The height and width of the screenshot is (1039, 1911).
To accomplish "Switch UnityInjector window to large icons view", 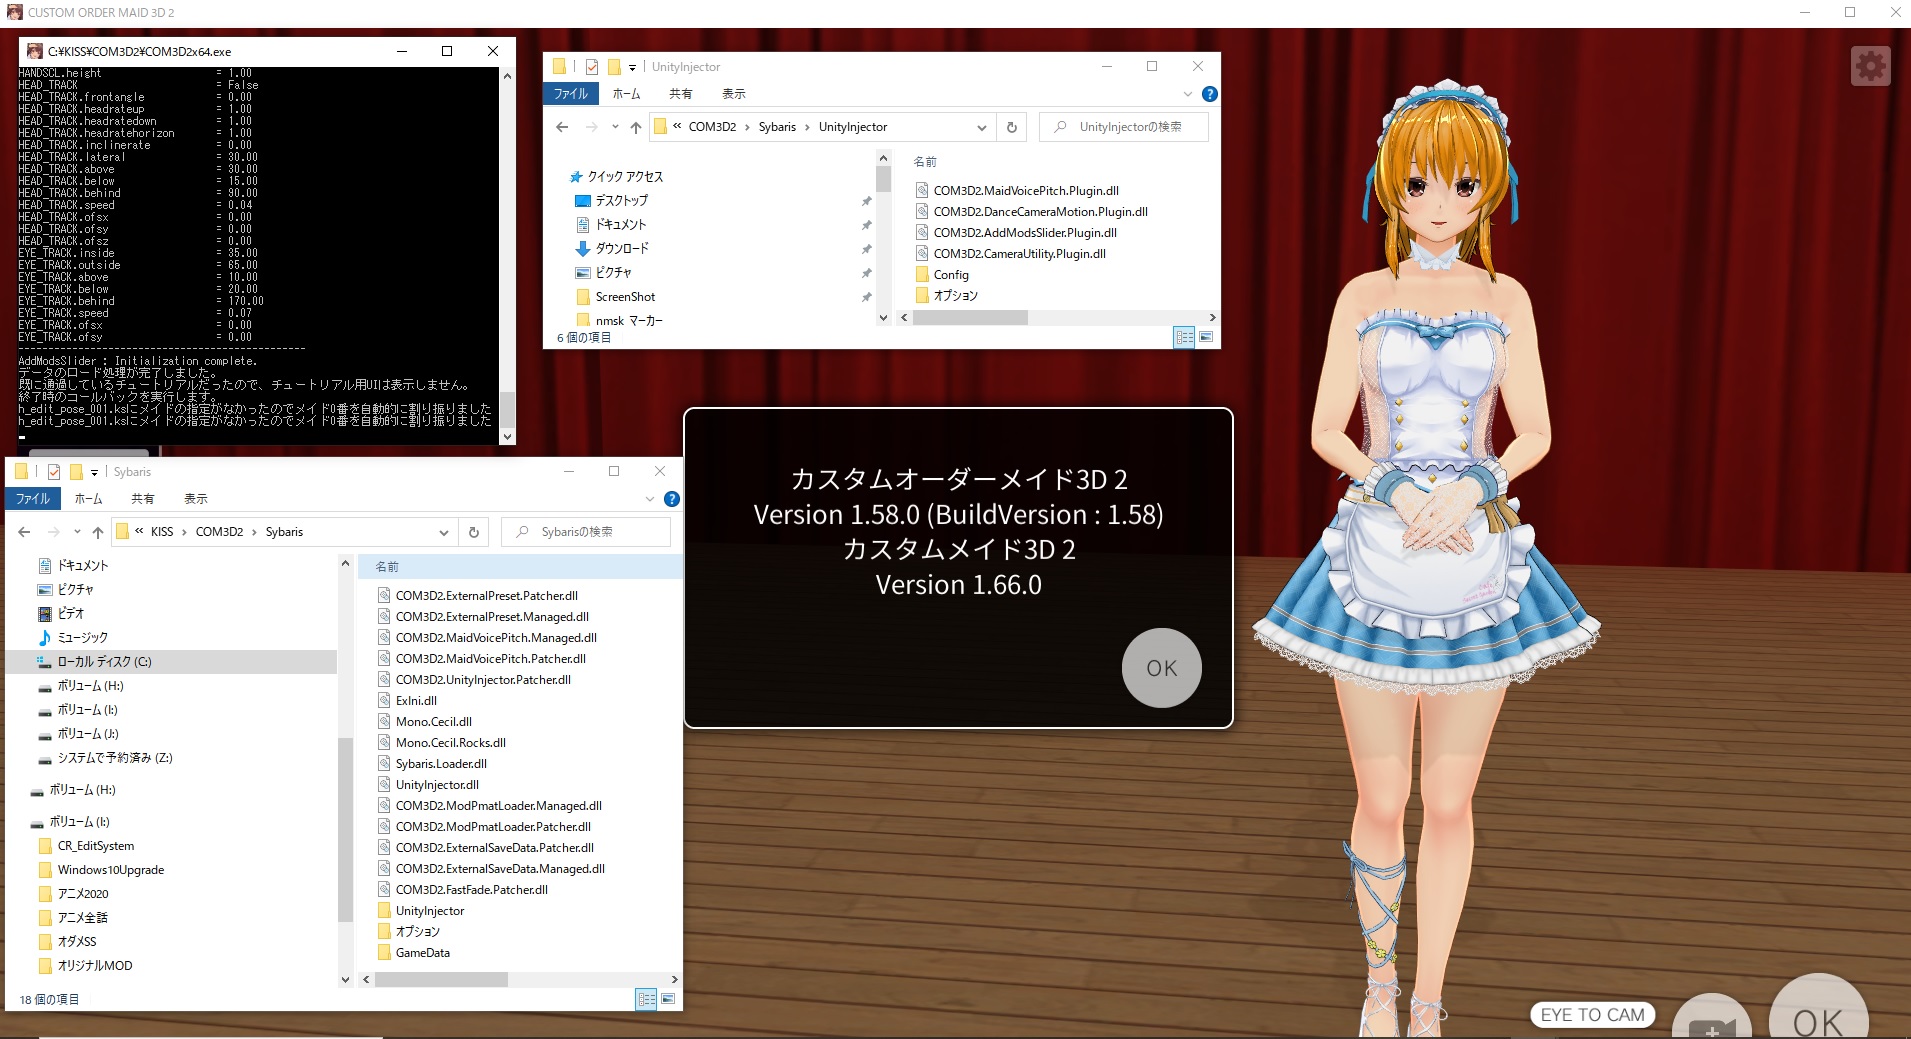I will [x=1206, y=337].
